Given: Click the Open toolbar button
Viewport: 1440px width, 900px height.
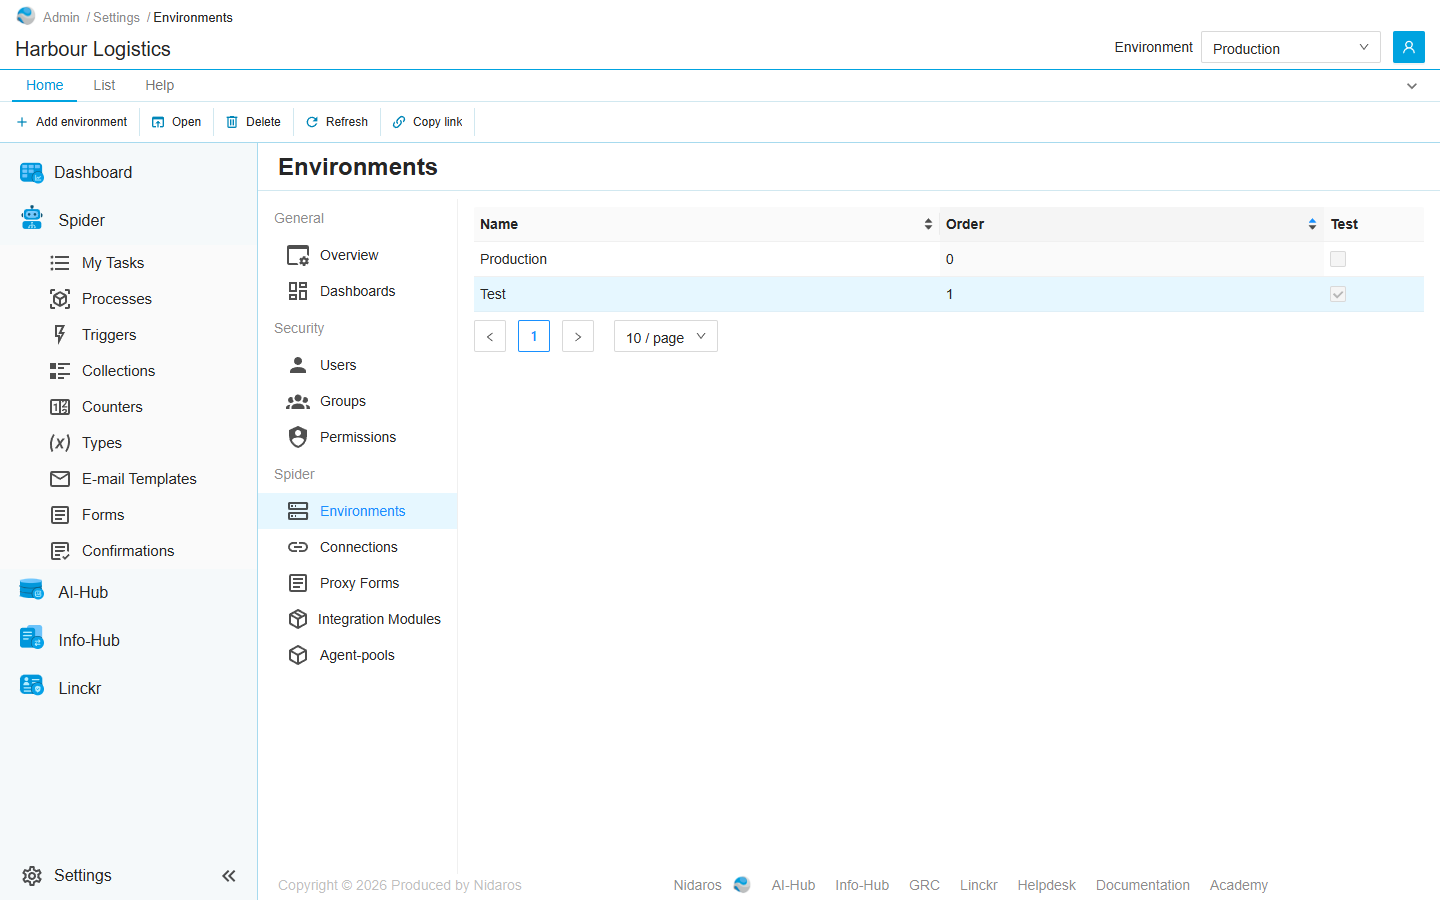Looking at the screenshot, I should [176, 122].
